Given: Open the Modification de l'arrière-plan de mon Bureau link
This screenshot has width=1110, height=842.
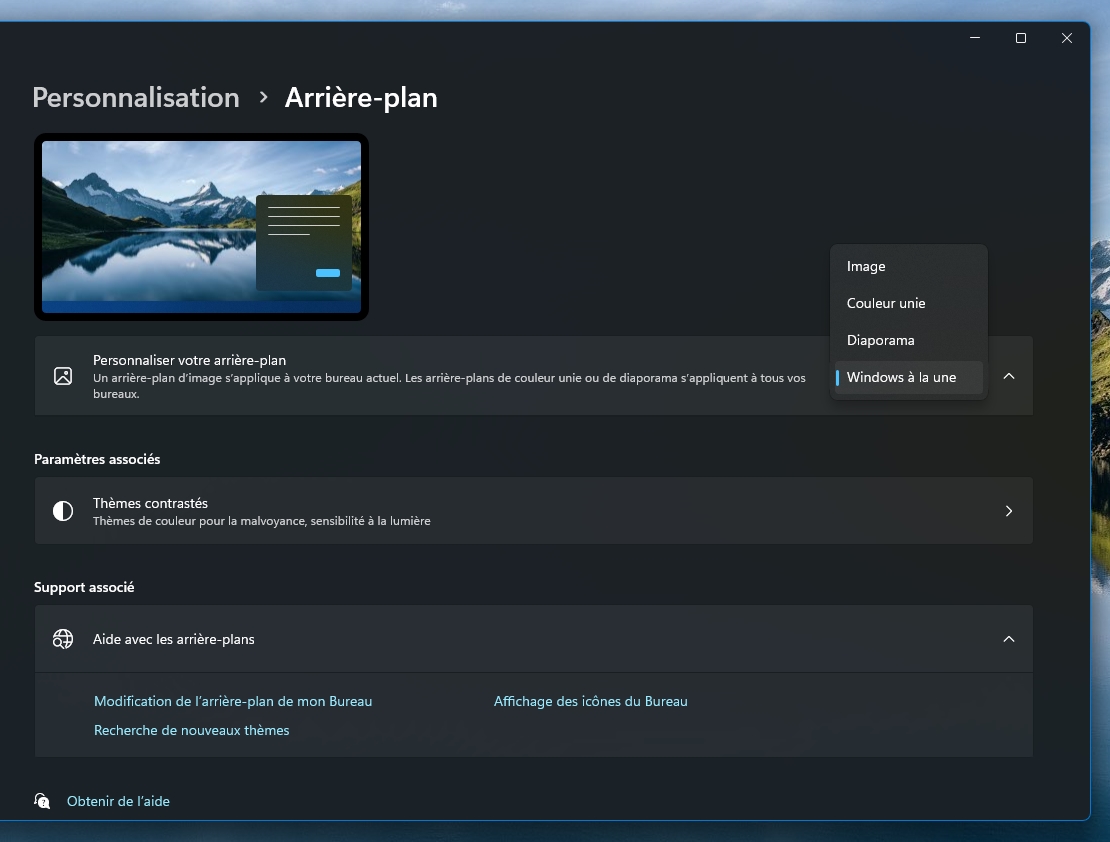Looking at the screenshot, I should pyautogui.click(x=233, y=701).
